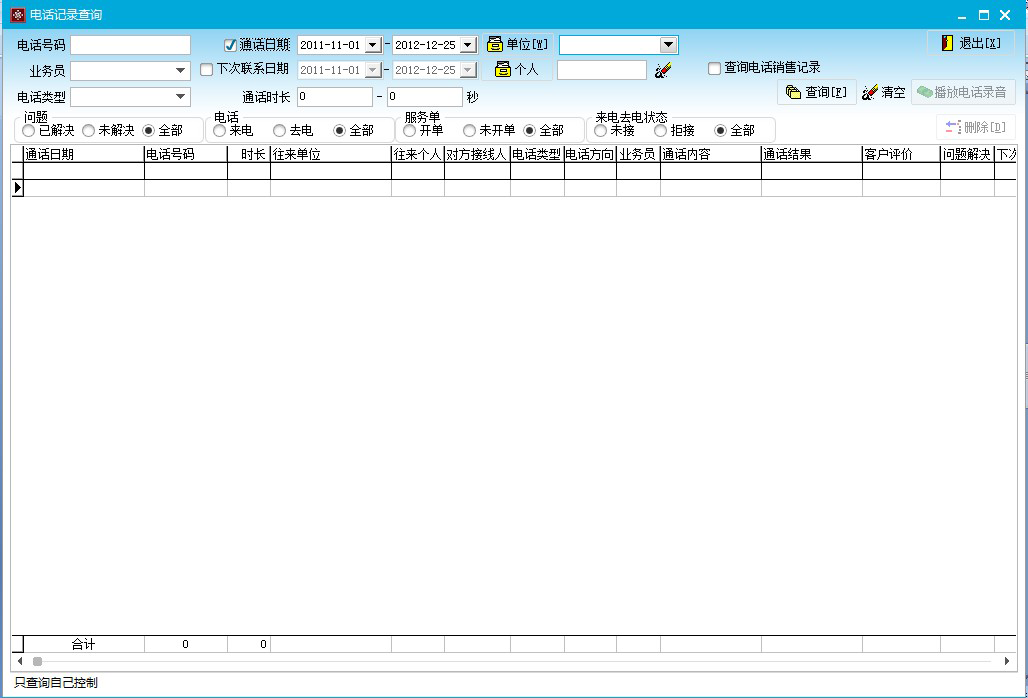Click the 通话时长 minimum seconds field

335,96
